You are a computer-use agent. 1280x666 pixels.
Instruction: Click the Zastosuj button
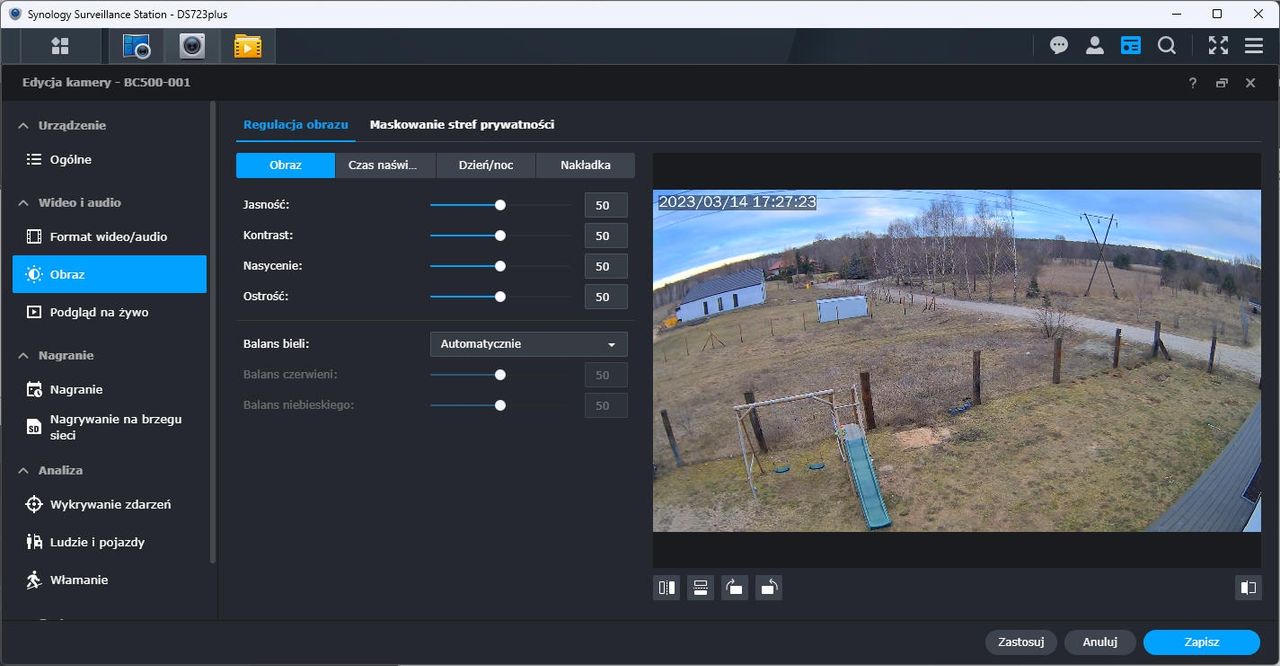pos(1021,642)
